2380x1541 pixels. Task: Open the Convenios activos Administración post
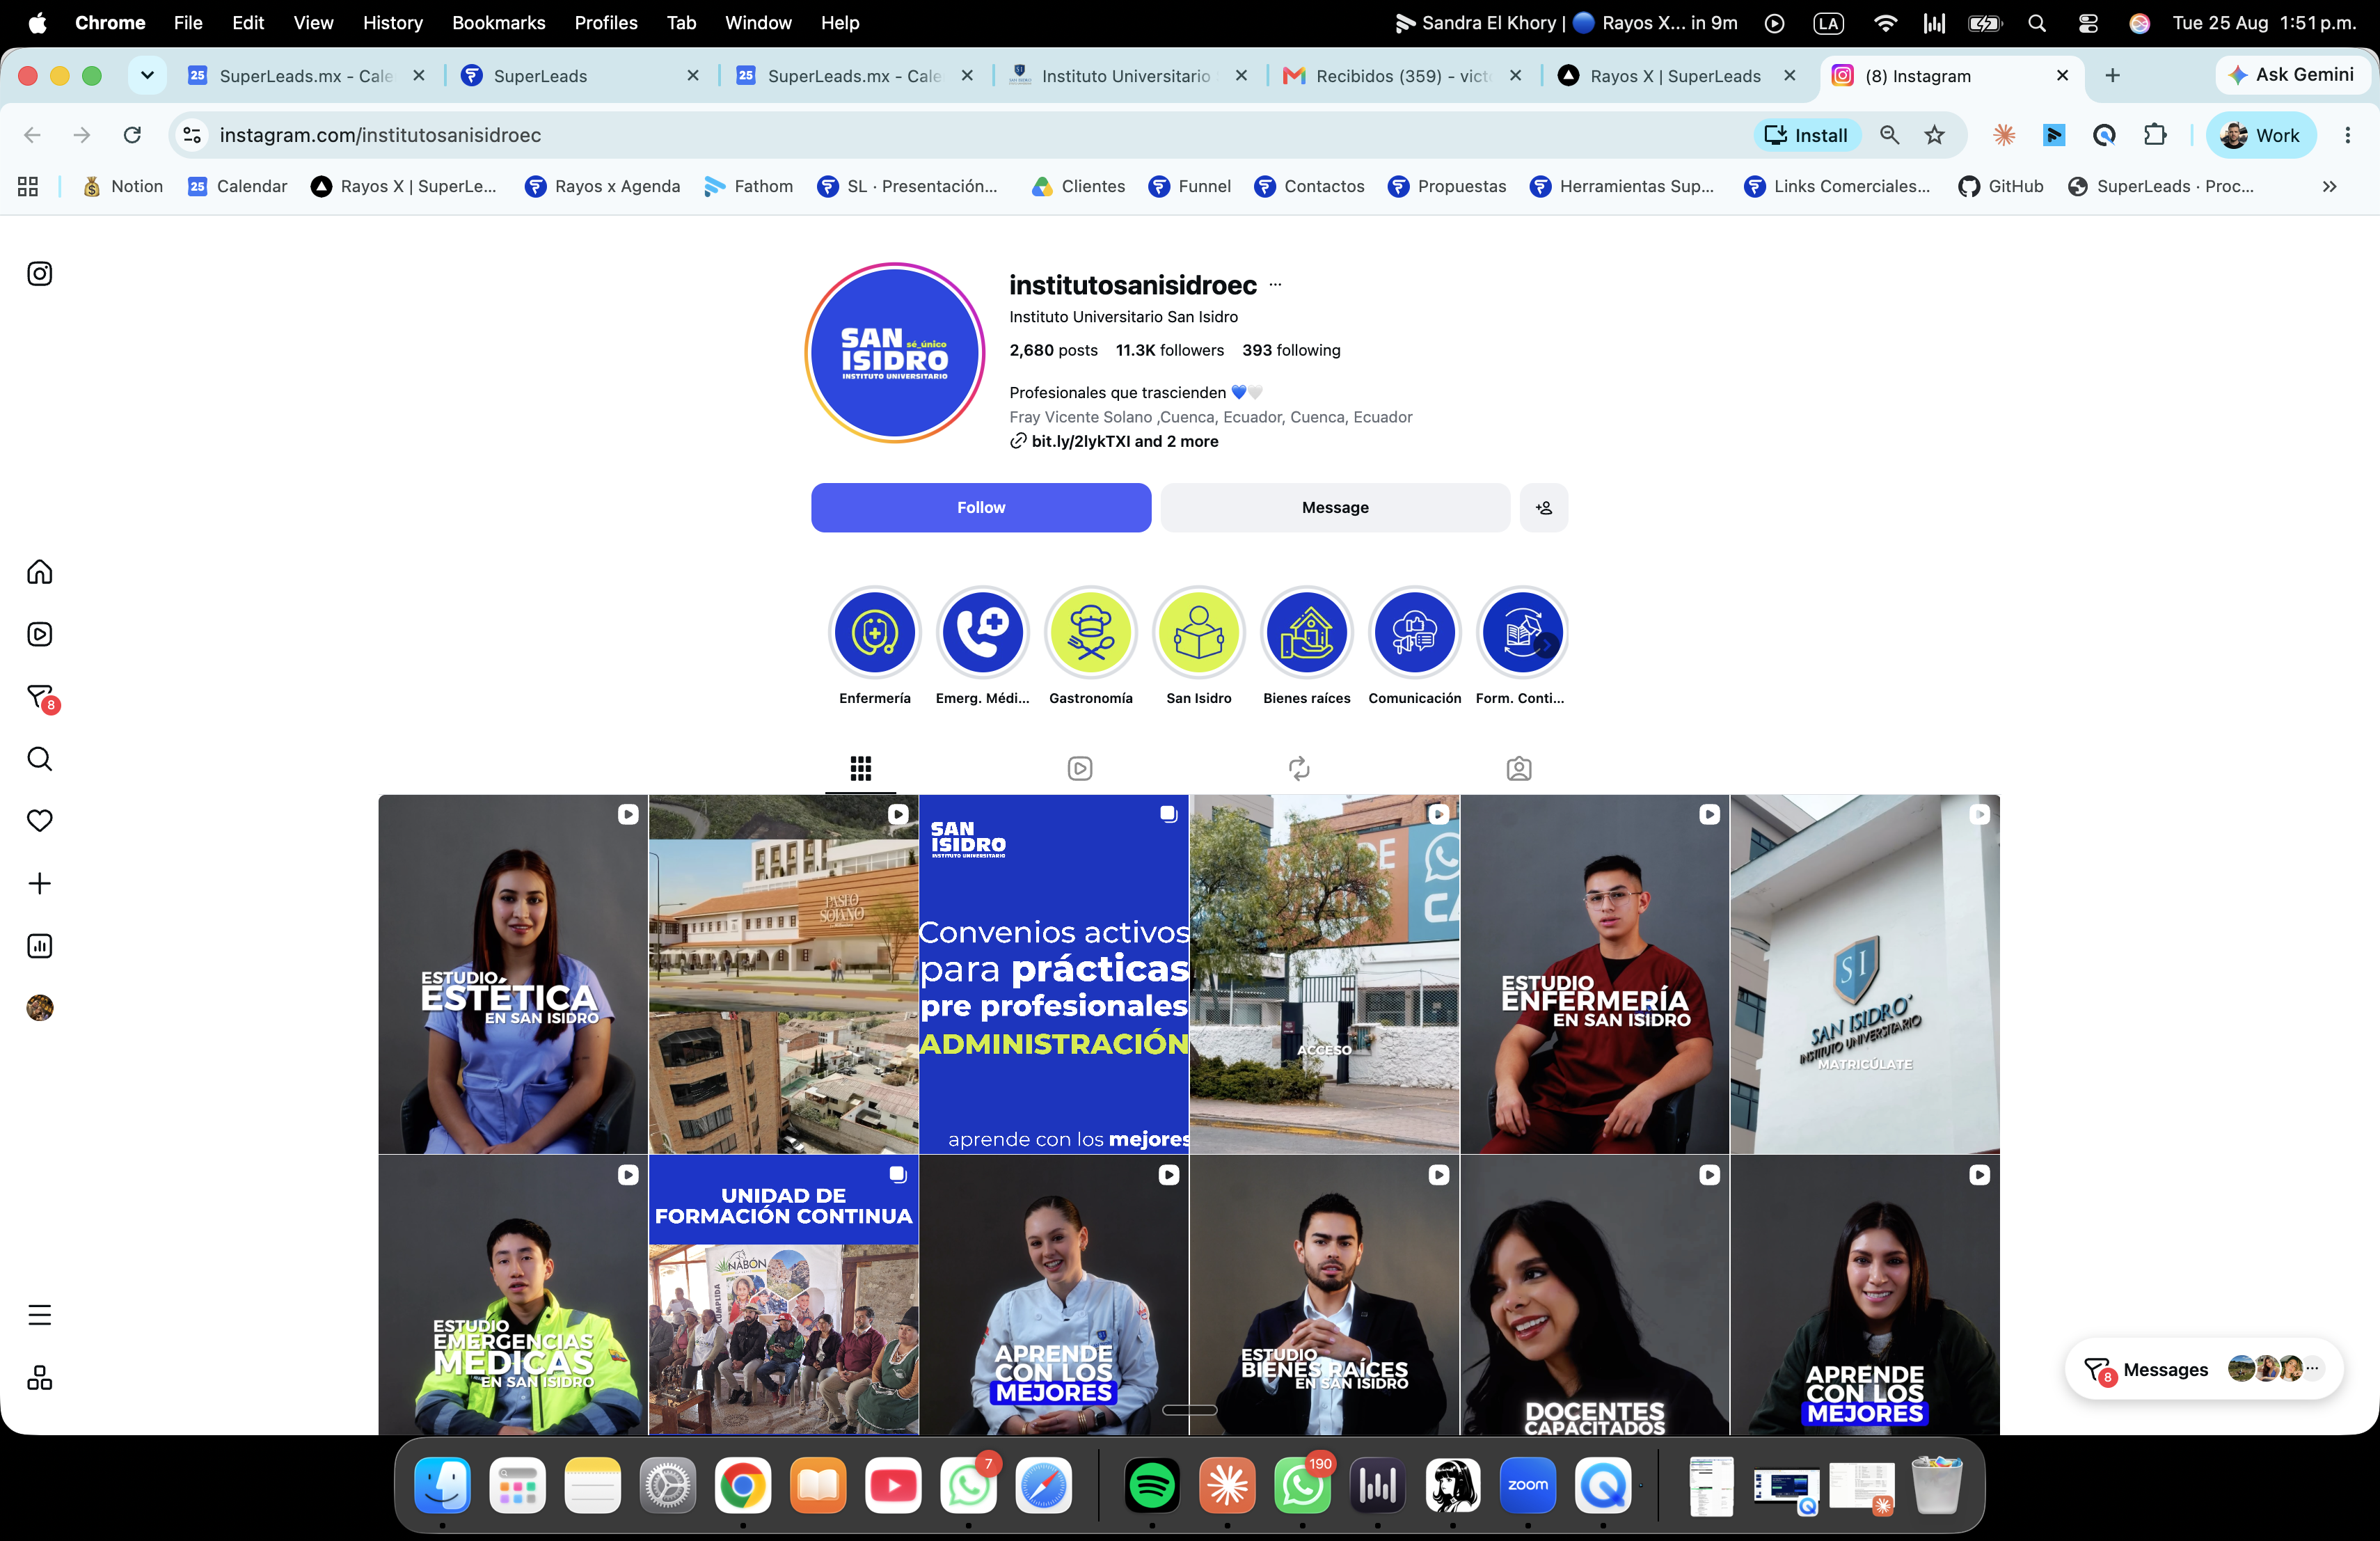click(1054, 974)
